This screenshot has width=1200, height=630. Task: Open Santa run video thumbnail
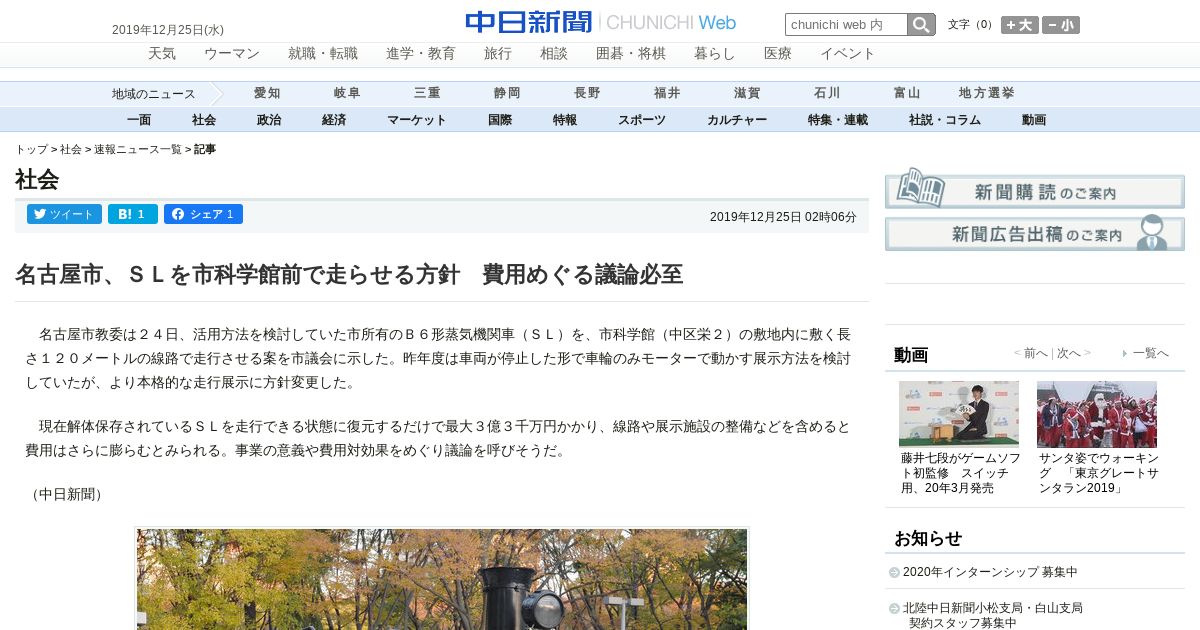1097,414
